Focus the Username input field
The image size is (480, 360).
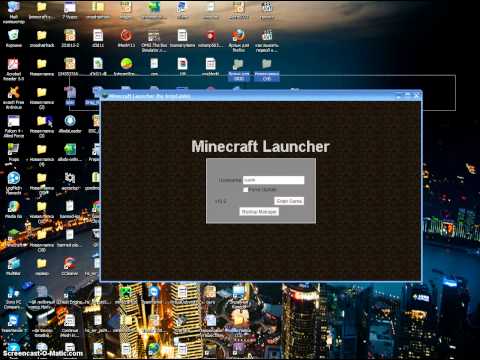273,180
